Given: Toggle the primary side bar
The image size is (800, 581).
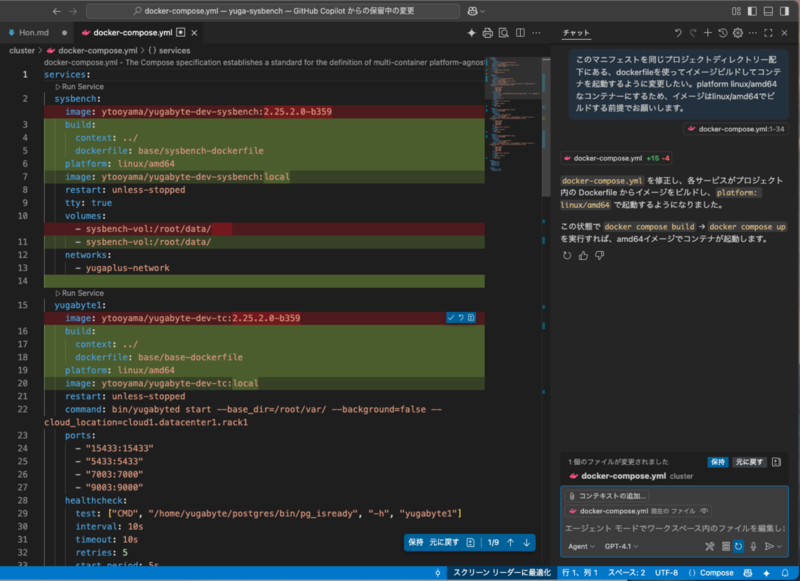Looking at the screenshot, I should tap(752, 11).
